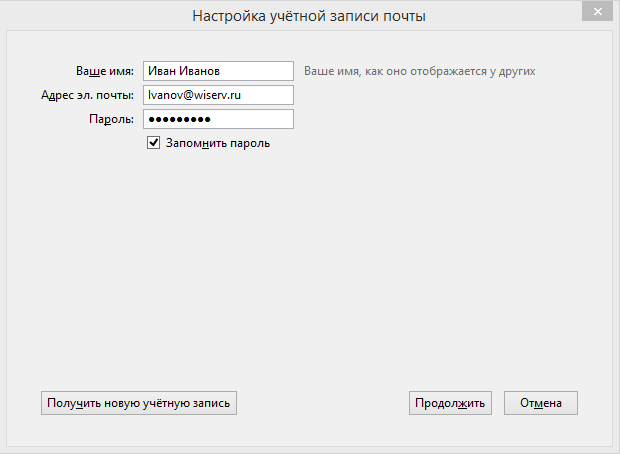
Task: Click the Адрес эл. почты: label
Action: tap(88, 95)
